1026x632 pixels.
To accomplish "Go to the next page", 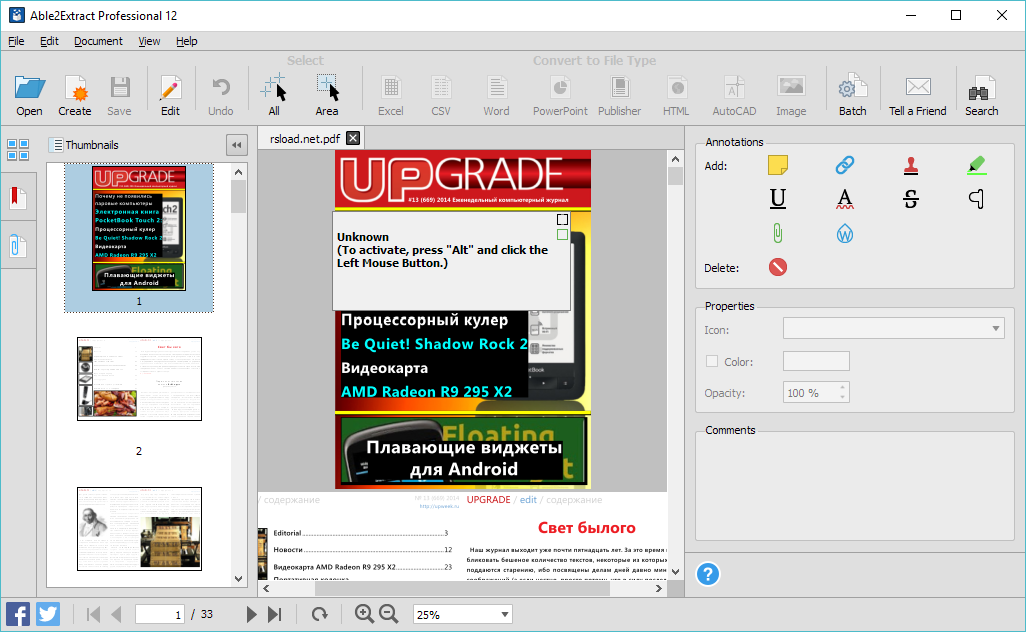I will tap(252, 614).
